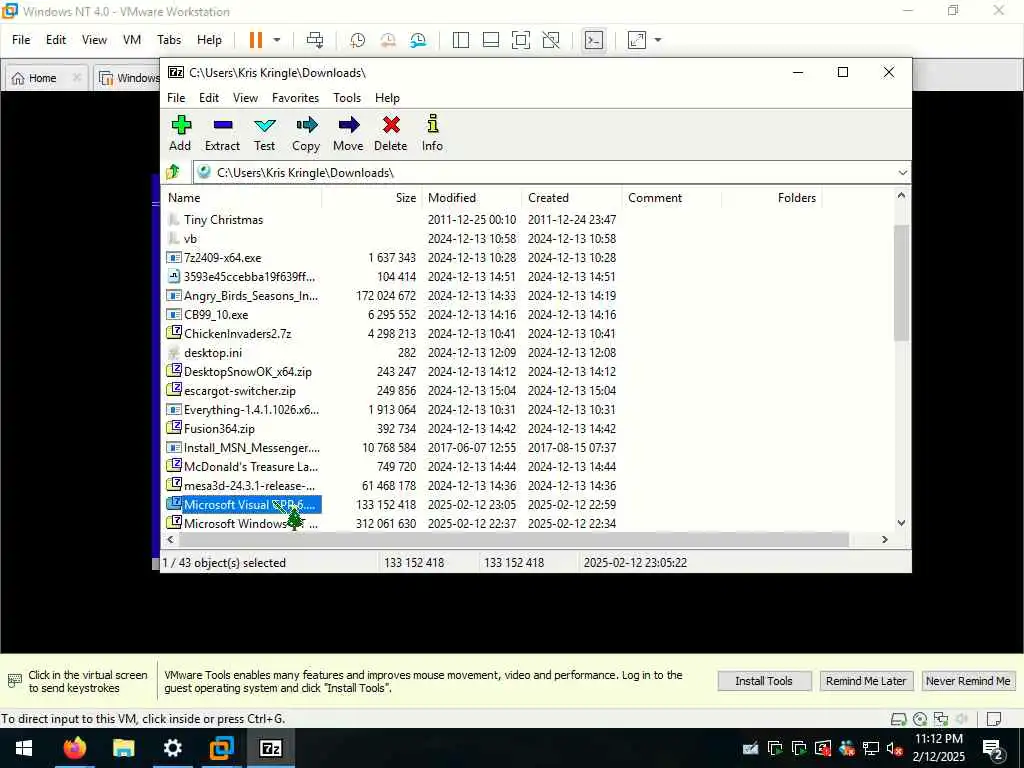Viewport: 1024px width, 768px height.
Task: Click the scroll down arrow of file list
Action: click(901, 523)
